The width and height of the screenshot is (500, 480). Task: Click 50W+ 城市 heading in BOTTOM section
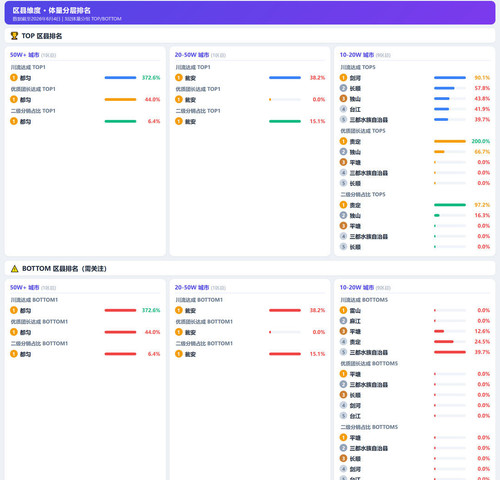(x=25, y=287)
